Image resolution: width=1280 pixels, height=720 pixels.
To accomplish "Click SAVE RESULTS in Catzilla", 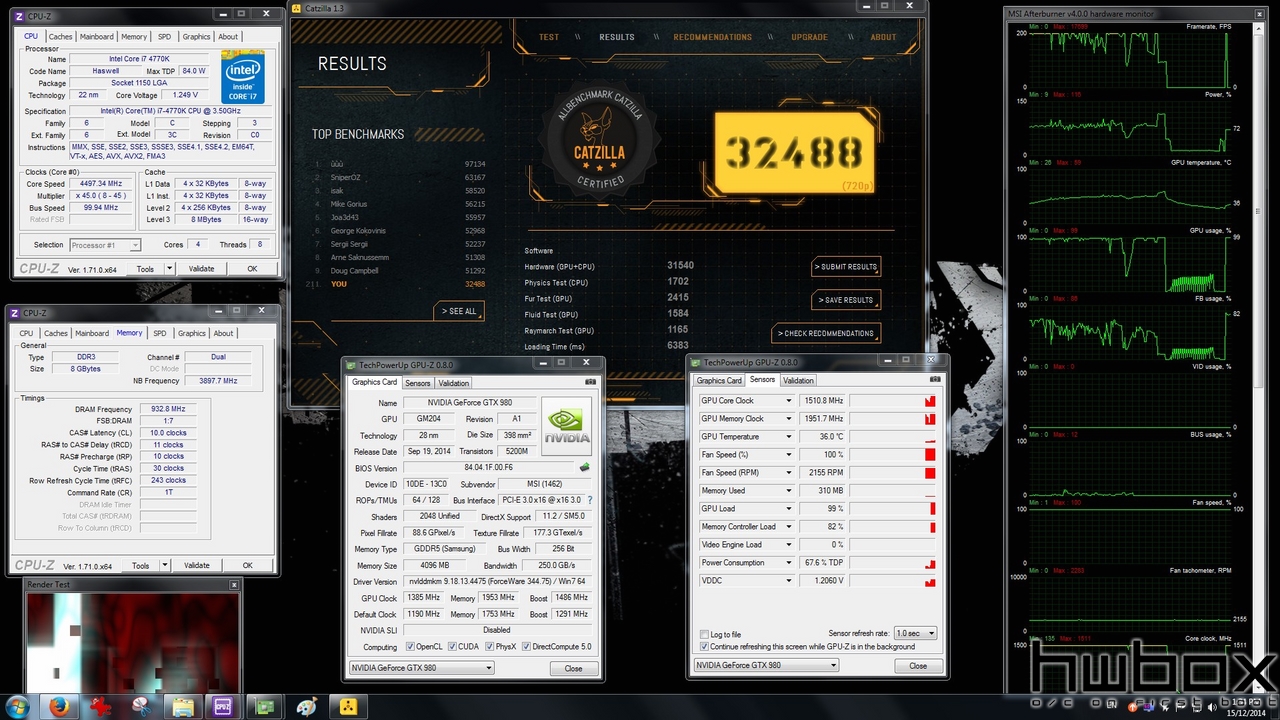I will point(846,300).
